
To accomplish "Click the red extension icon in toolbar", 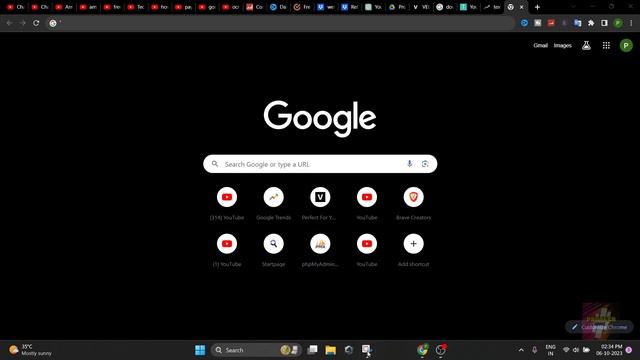I will tap(551, 23).
